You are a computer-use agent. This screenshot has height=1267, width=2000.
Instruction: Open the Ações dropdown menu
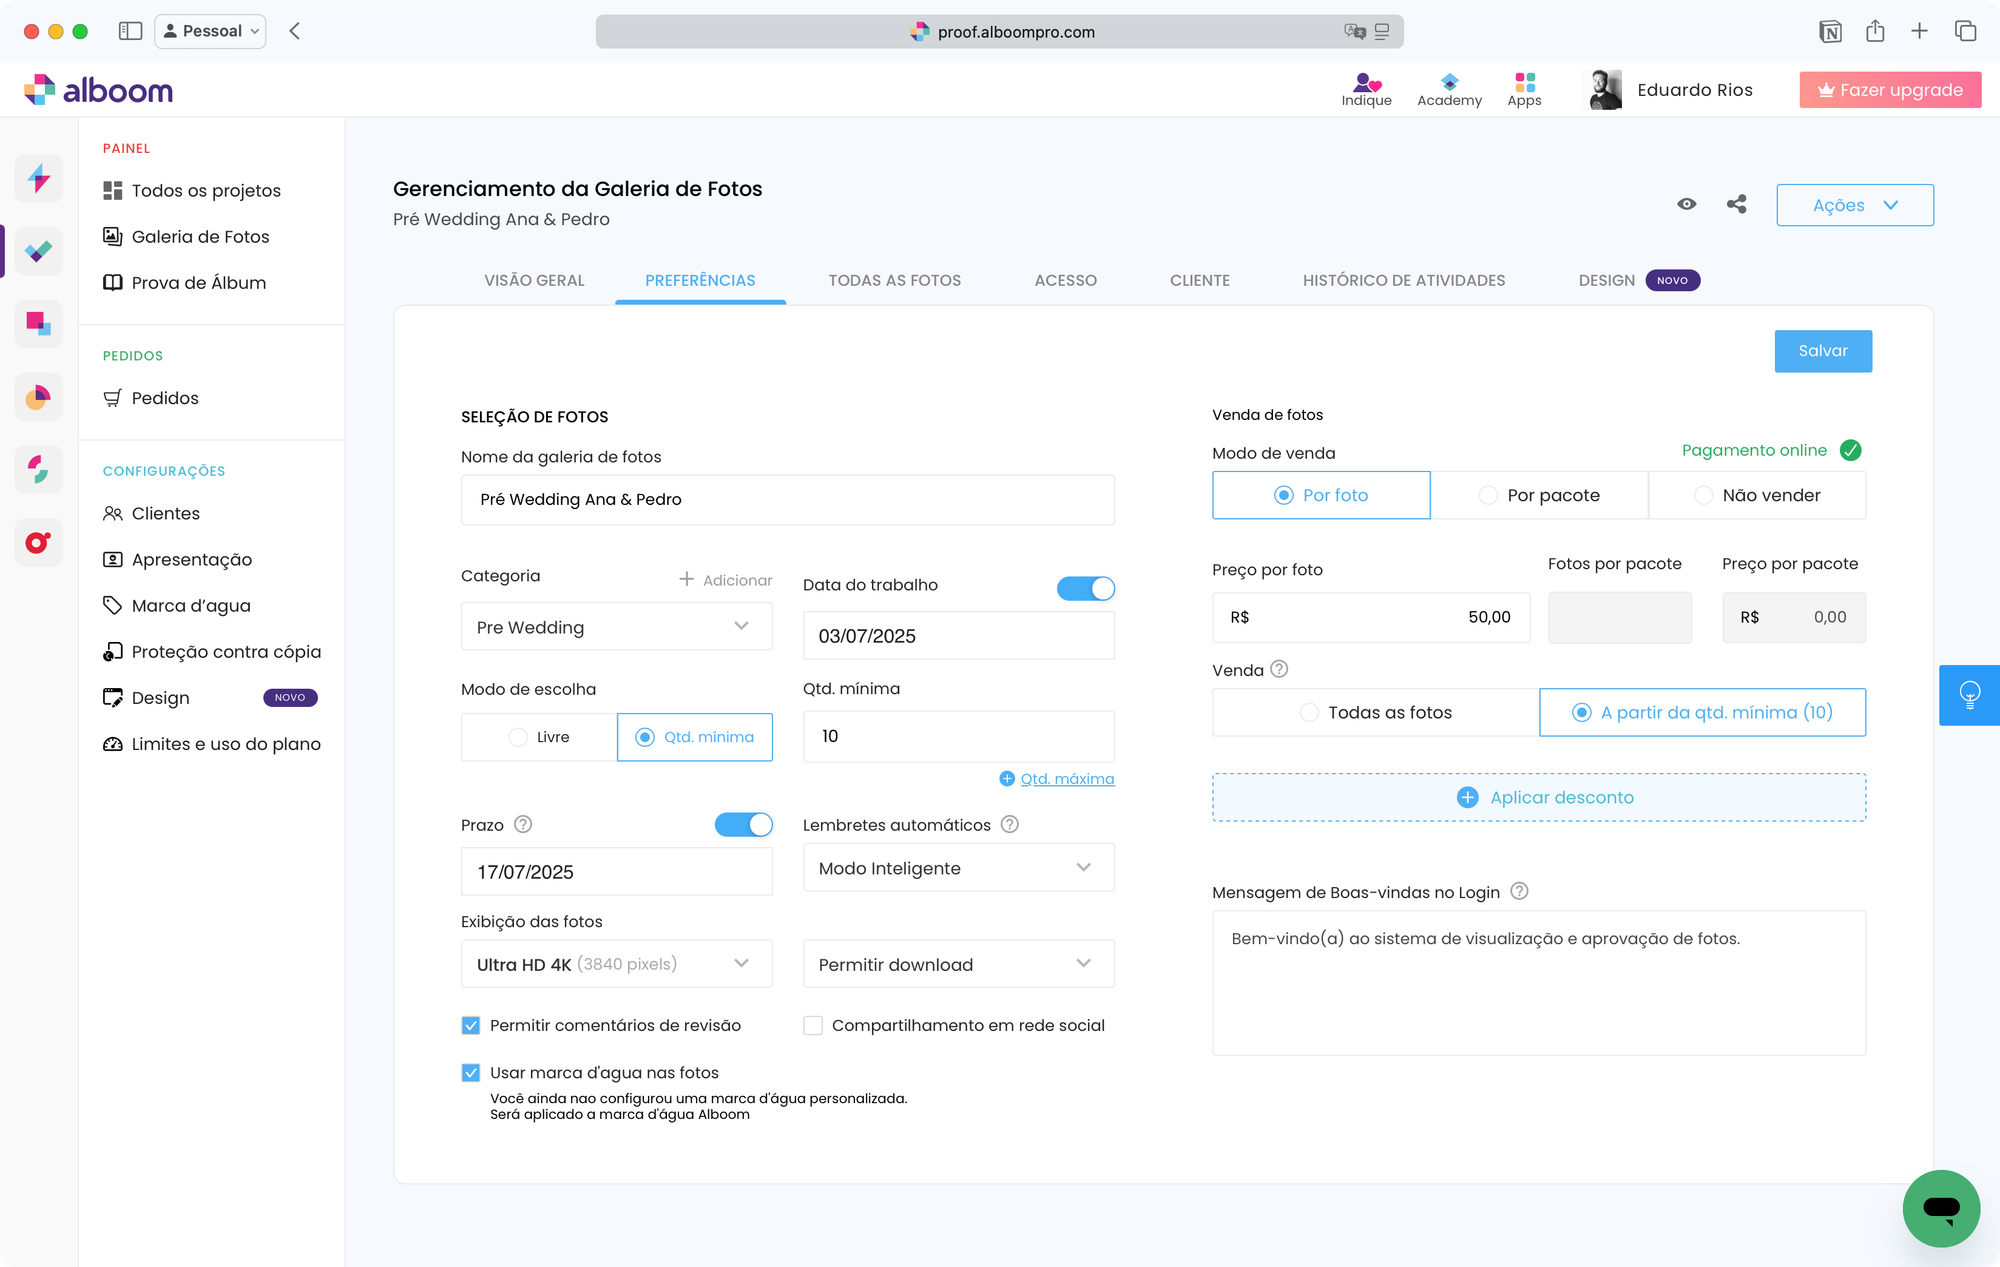1854,205
